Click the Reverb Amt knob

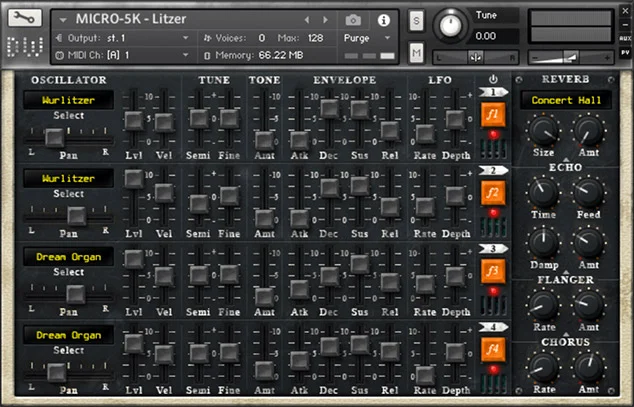click(x=588, y=131)
